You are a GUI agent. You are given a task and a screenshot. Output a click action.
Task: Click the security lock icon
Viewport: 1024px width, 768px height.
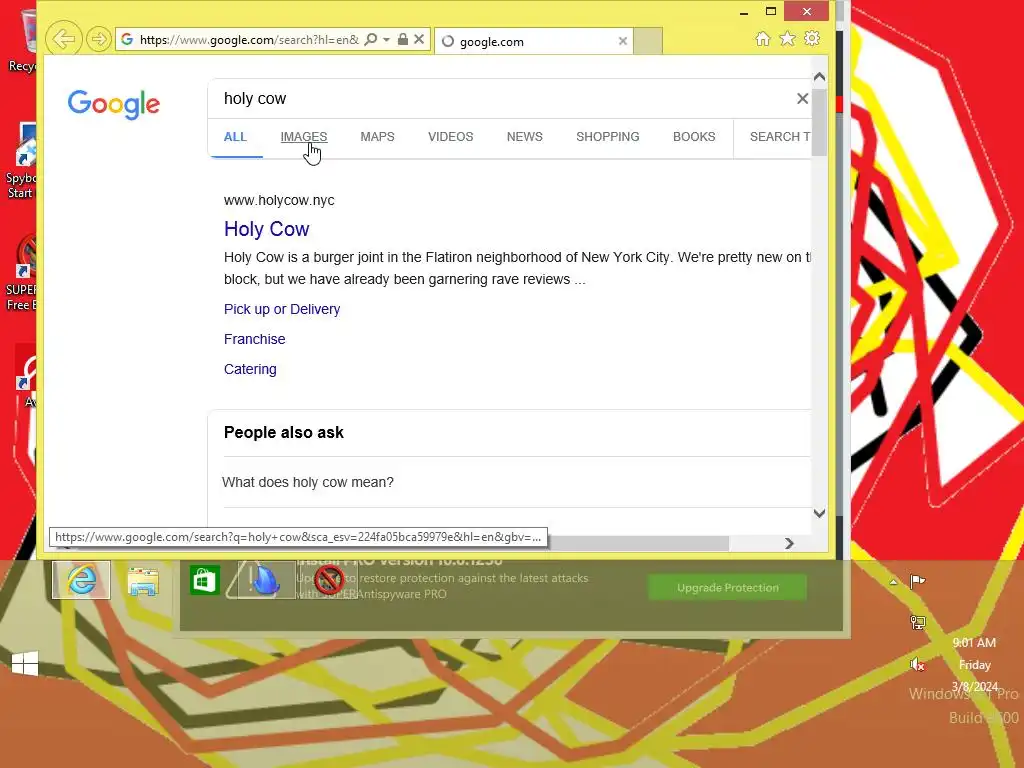403,39
